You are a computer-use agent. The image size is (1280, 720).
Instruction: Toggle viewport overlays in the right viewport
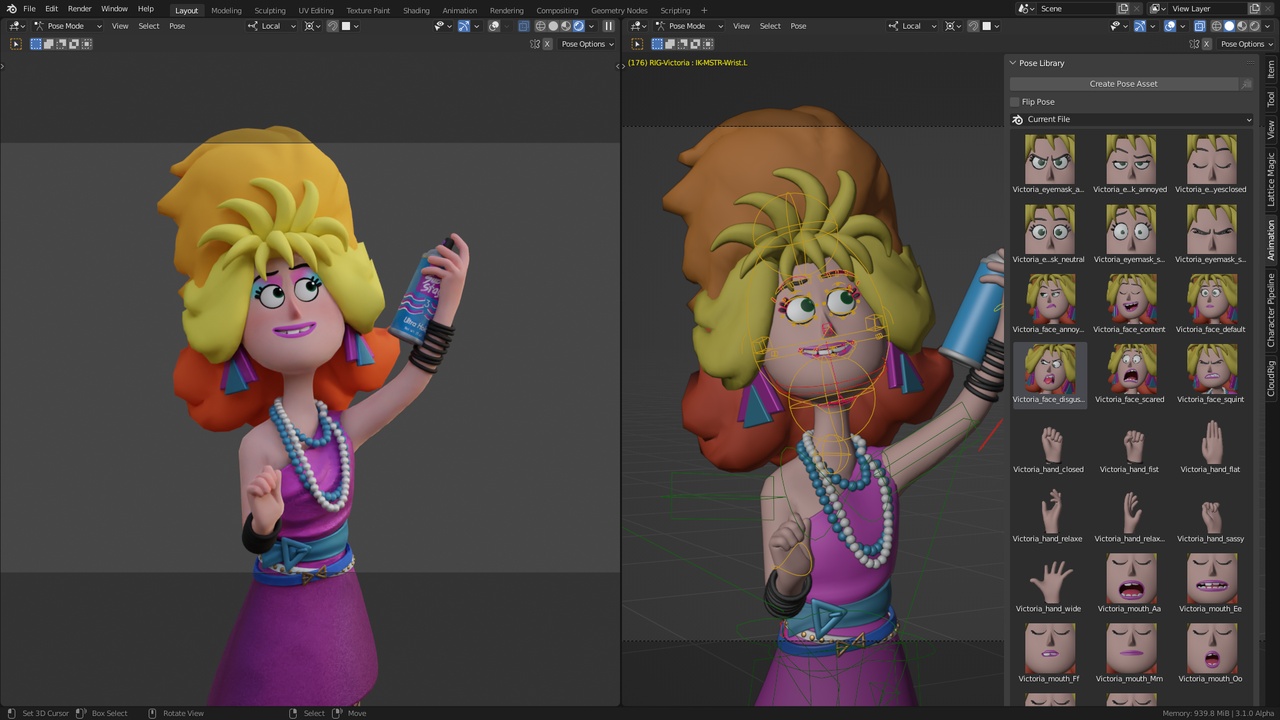point(1169,26)
